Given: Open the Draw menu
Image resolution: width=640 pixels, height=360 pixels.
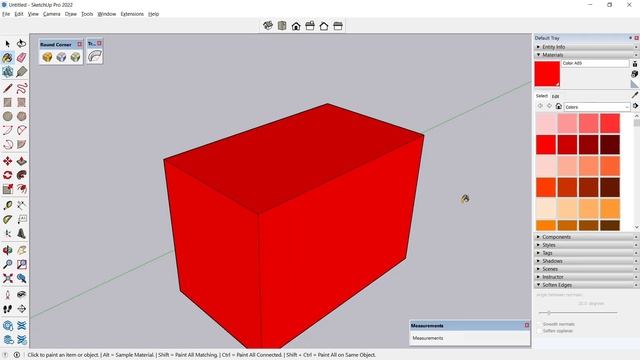Looking at the screenshot, I should pyautogui.click(x=71, y=14).
